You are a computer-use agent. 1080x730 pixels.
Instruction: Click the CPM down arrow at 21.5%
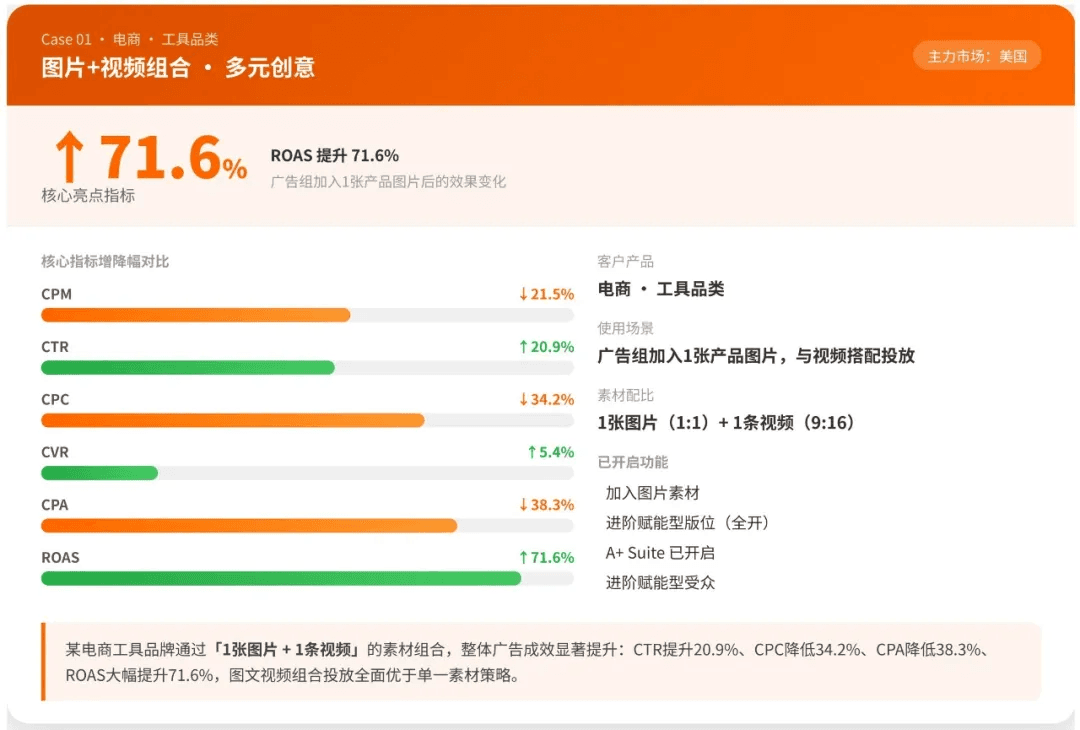tap(523, 294)
